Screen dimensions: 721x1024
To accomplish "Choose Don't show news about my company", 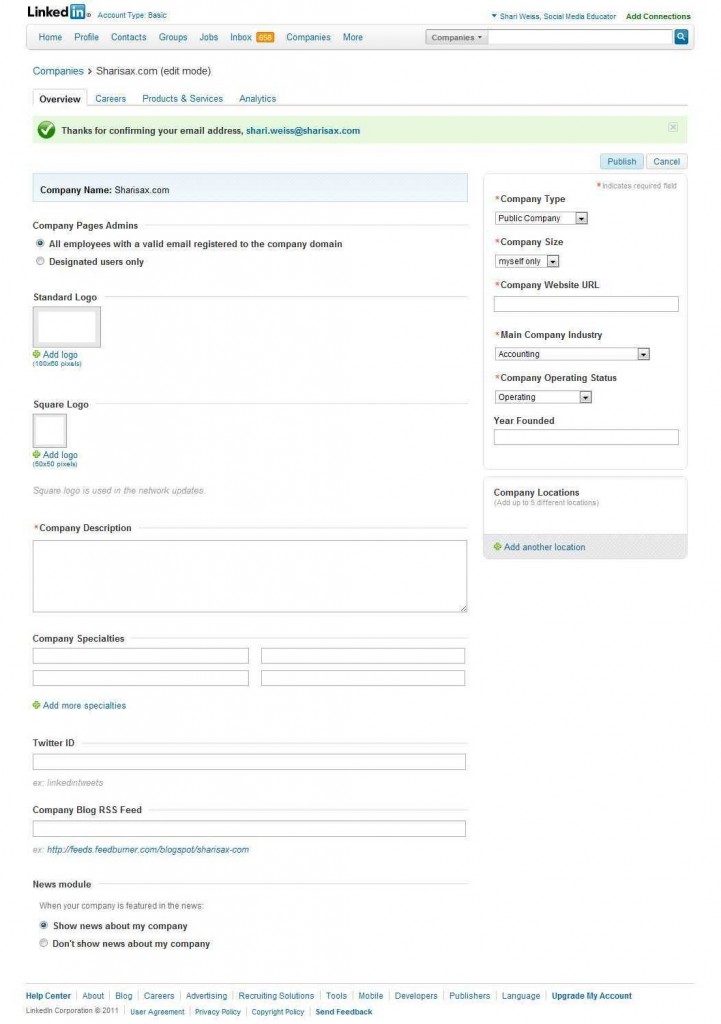I will [44, 943].
